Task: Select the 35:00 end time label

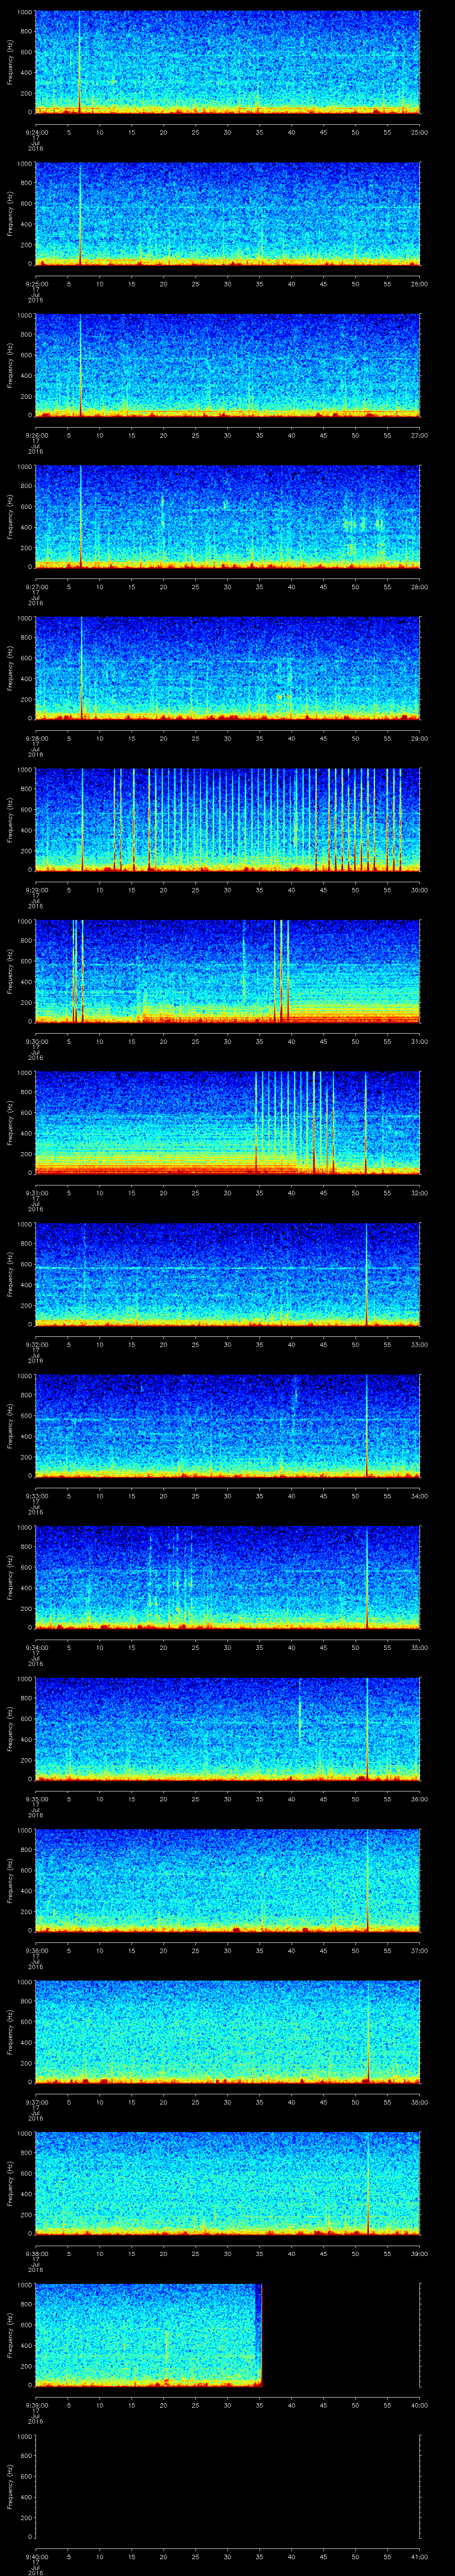Action: pyautogui.click(x=420, y=1647)
